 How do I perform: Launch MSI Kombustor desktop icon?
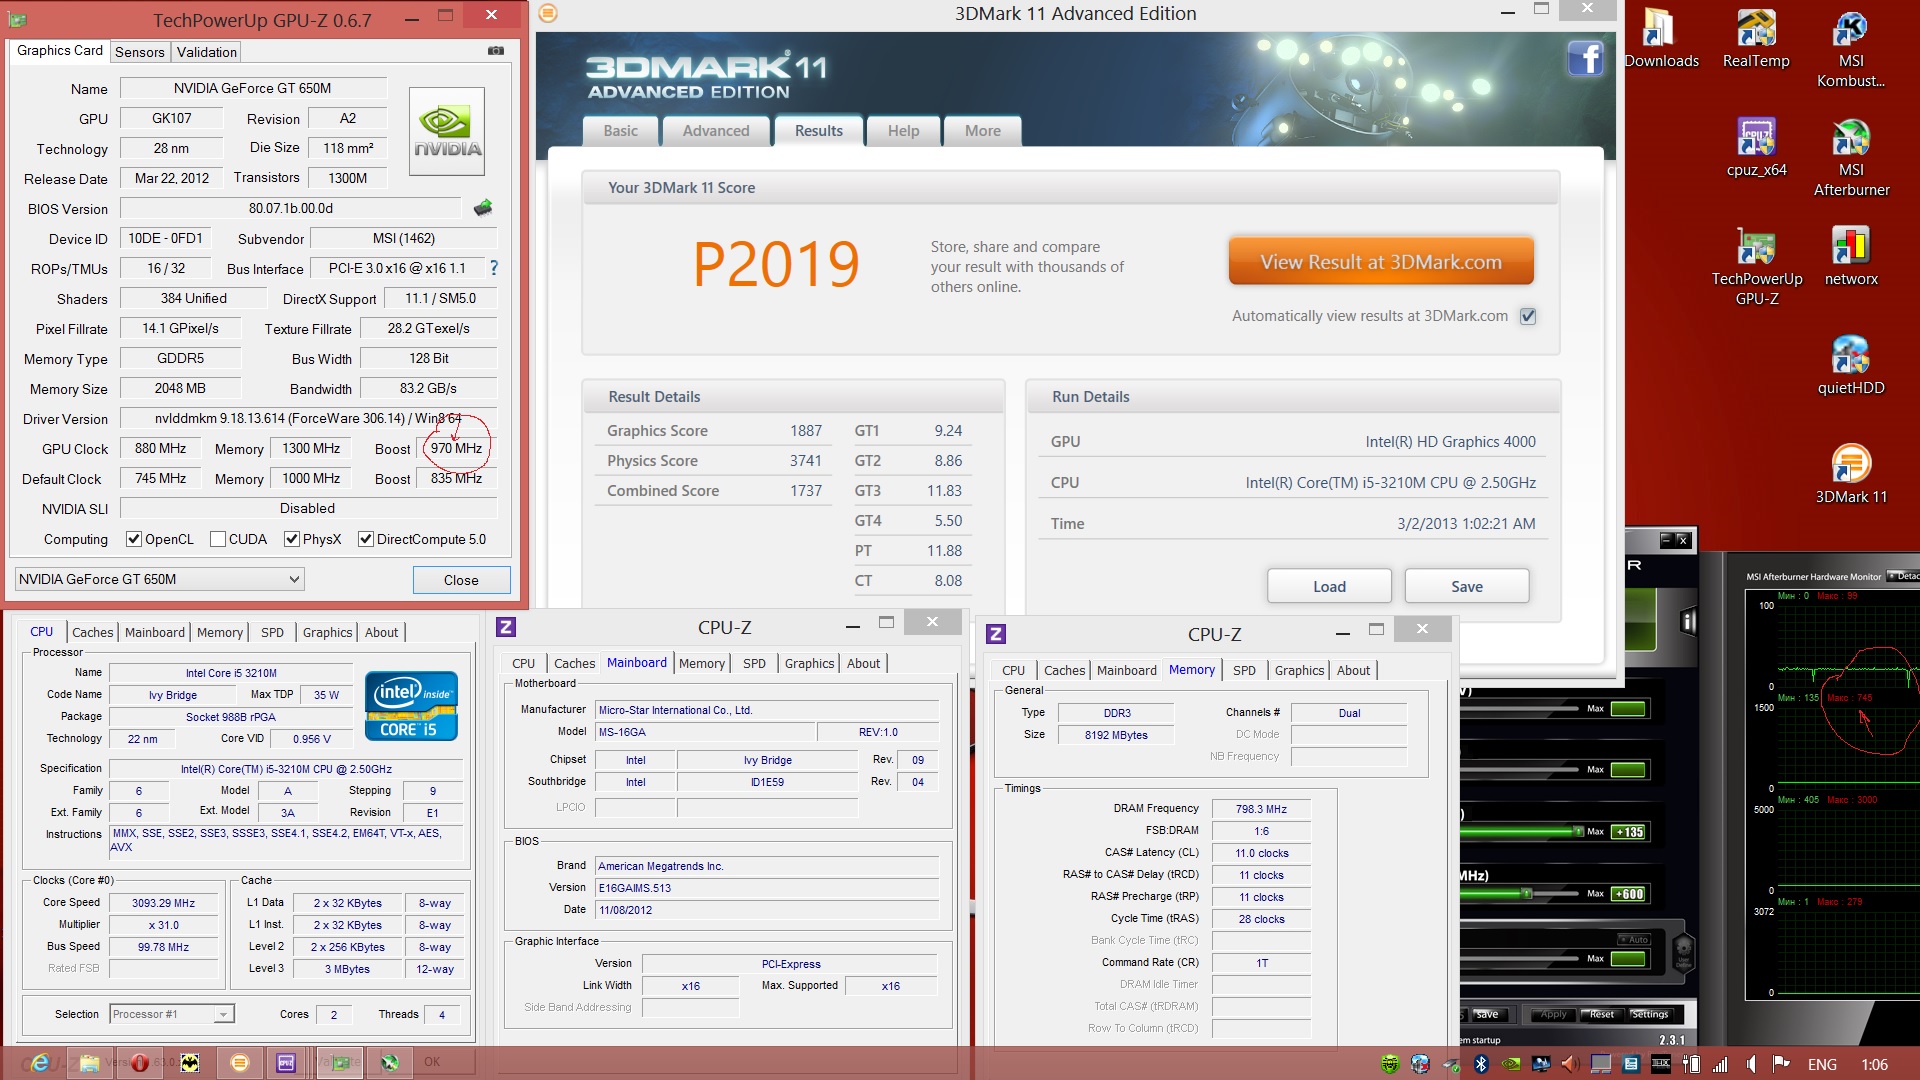tap(1851, 49)
